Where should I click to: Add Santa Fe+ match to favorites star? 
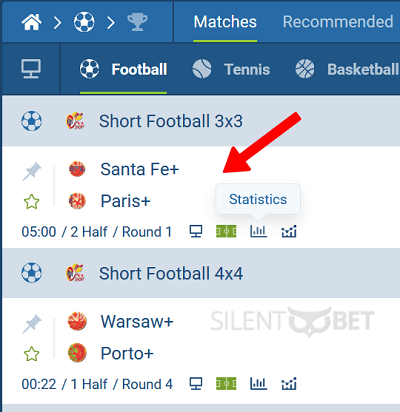click(32, 202)
